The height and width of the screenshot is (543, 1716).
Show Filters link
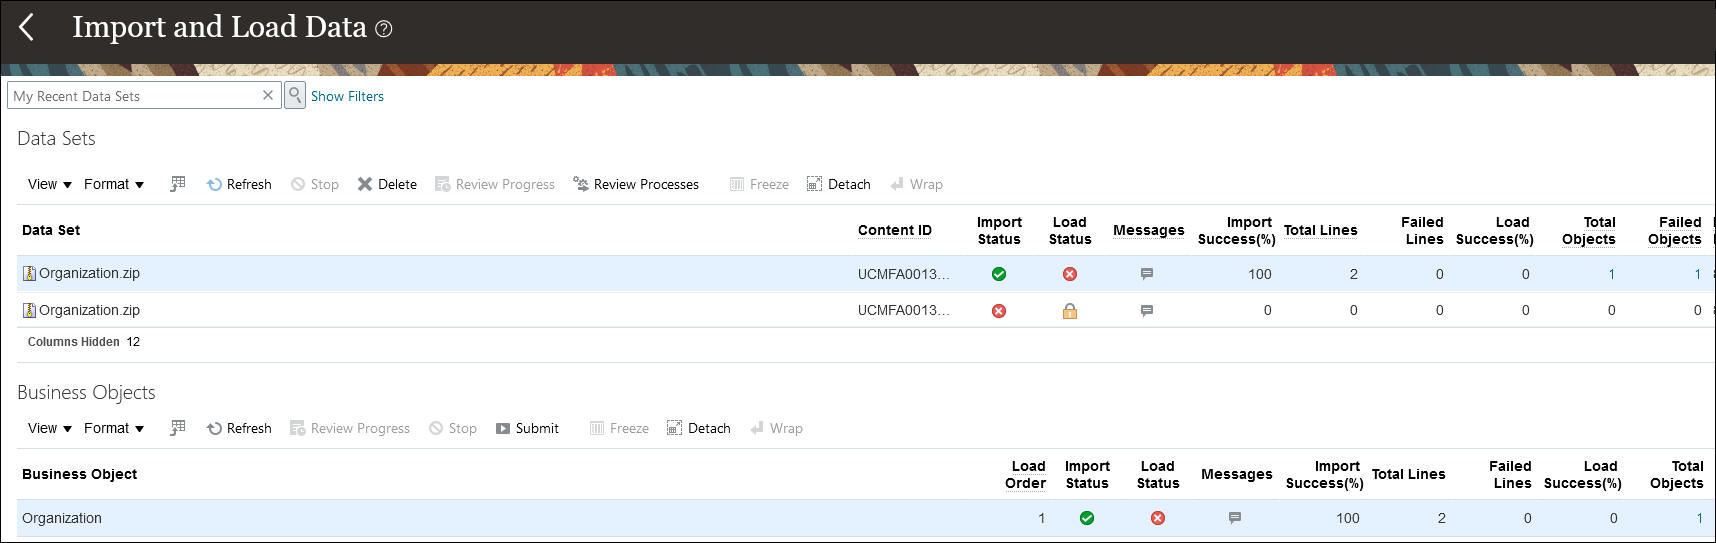pos(347,96)
